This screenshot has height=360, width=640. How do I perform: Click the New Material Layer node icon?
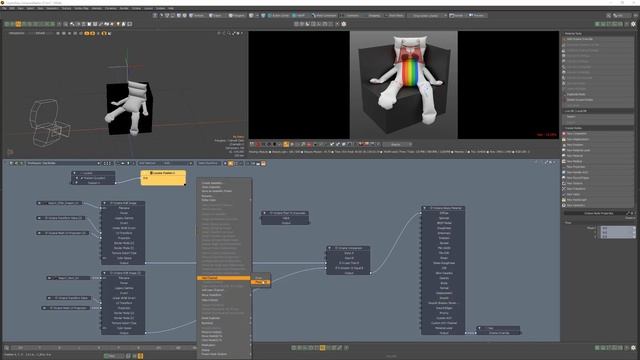[564, 150]
